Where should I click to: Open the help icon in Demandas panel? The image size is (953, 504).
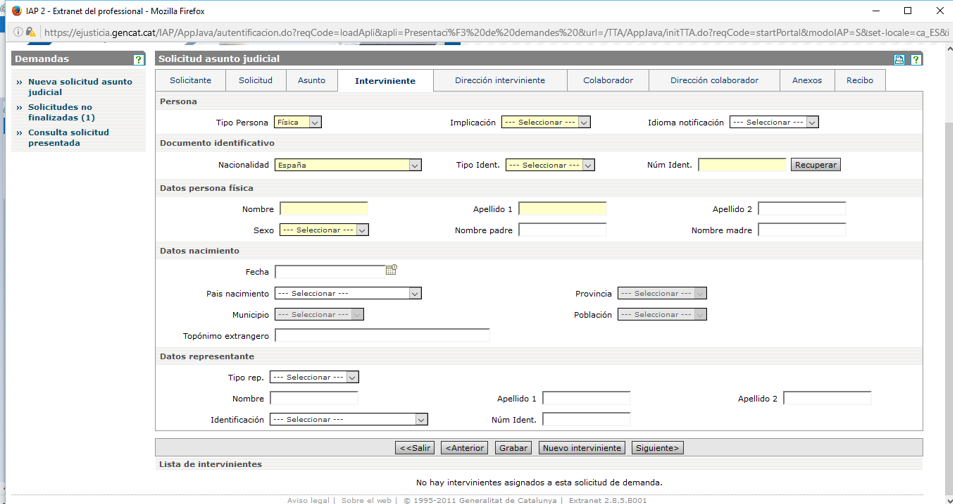tap(139, 59)
